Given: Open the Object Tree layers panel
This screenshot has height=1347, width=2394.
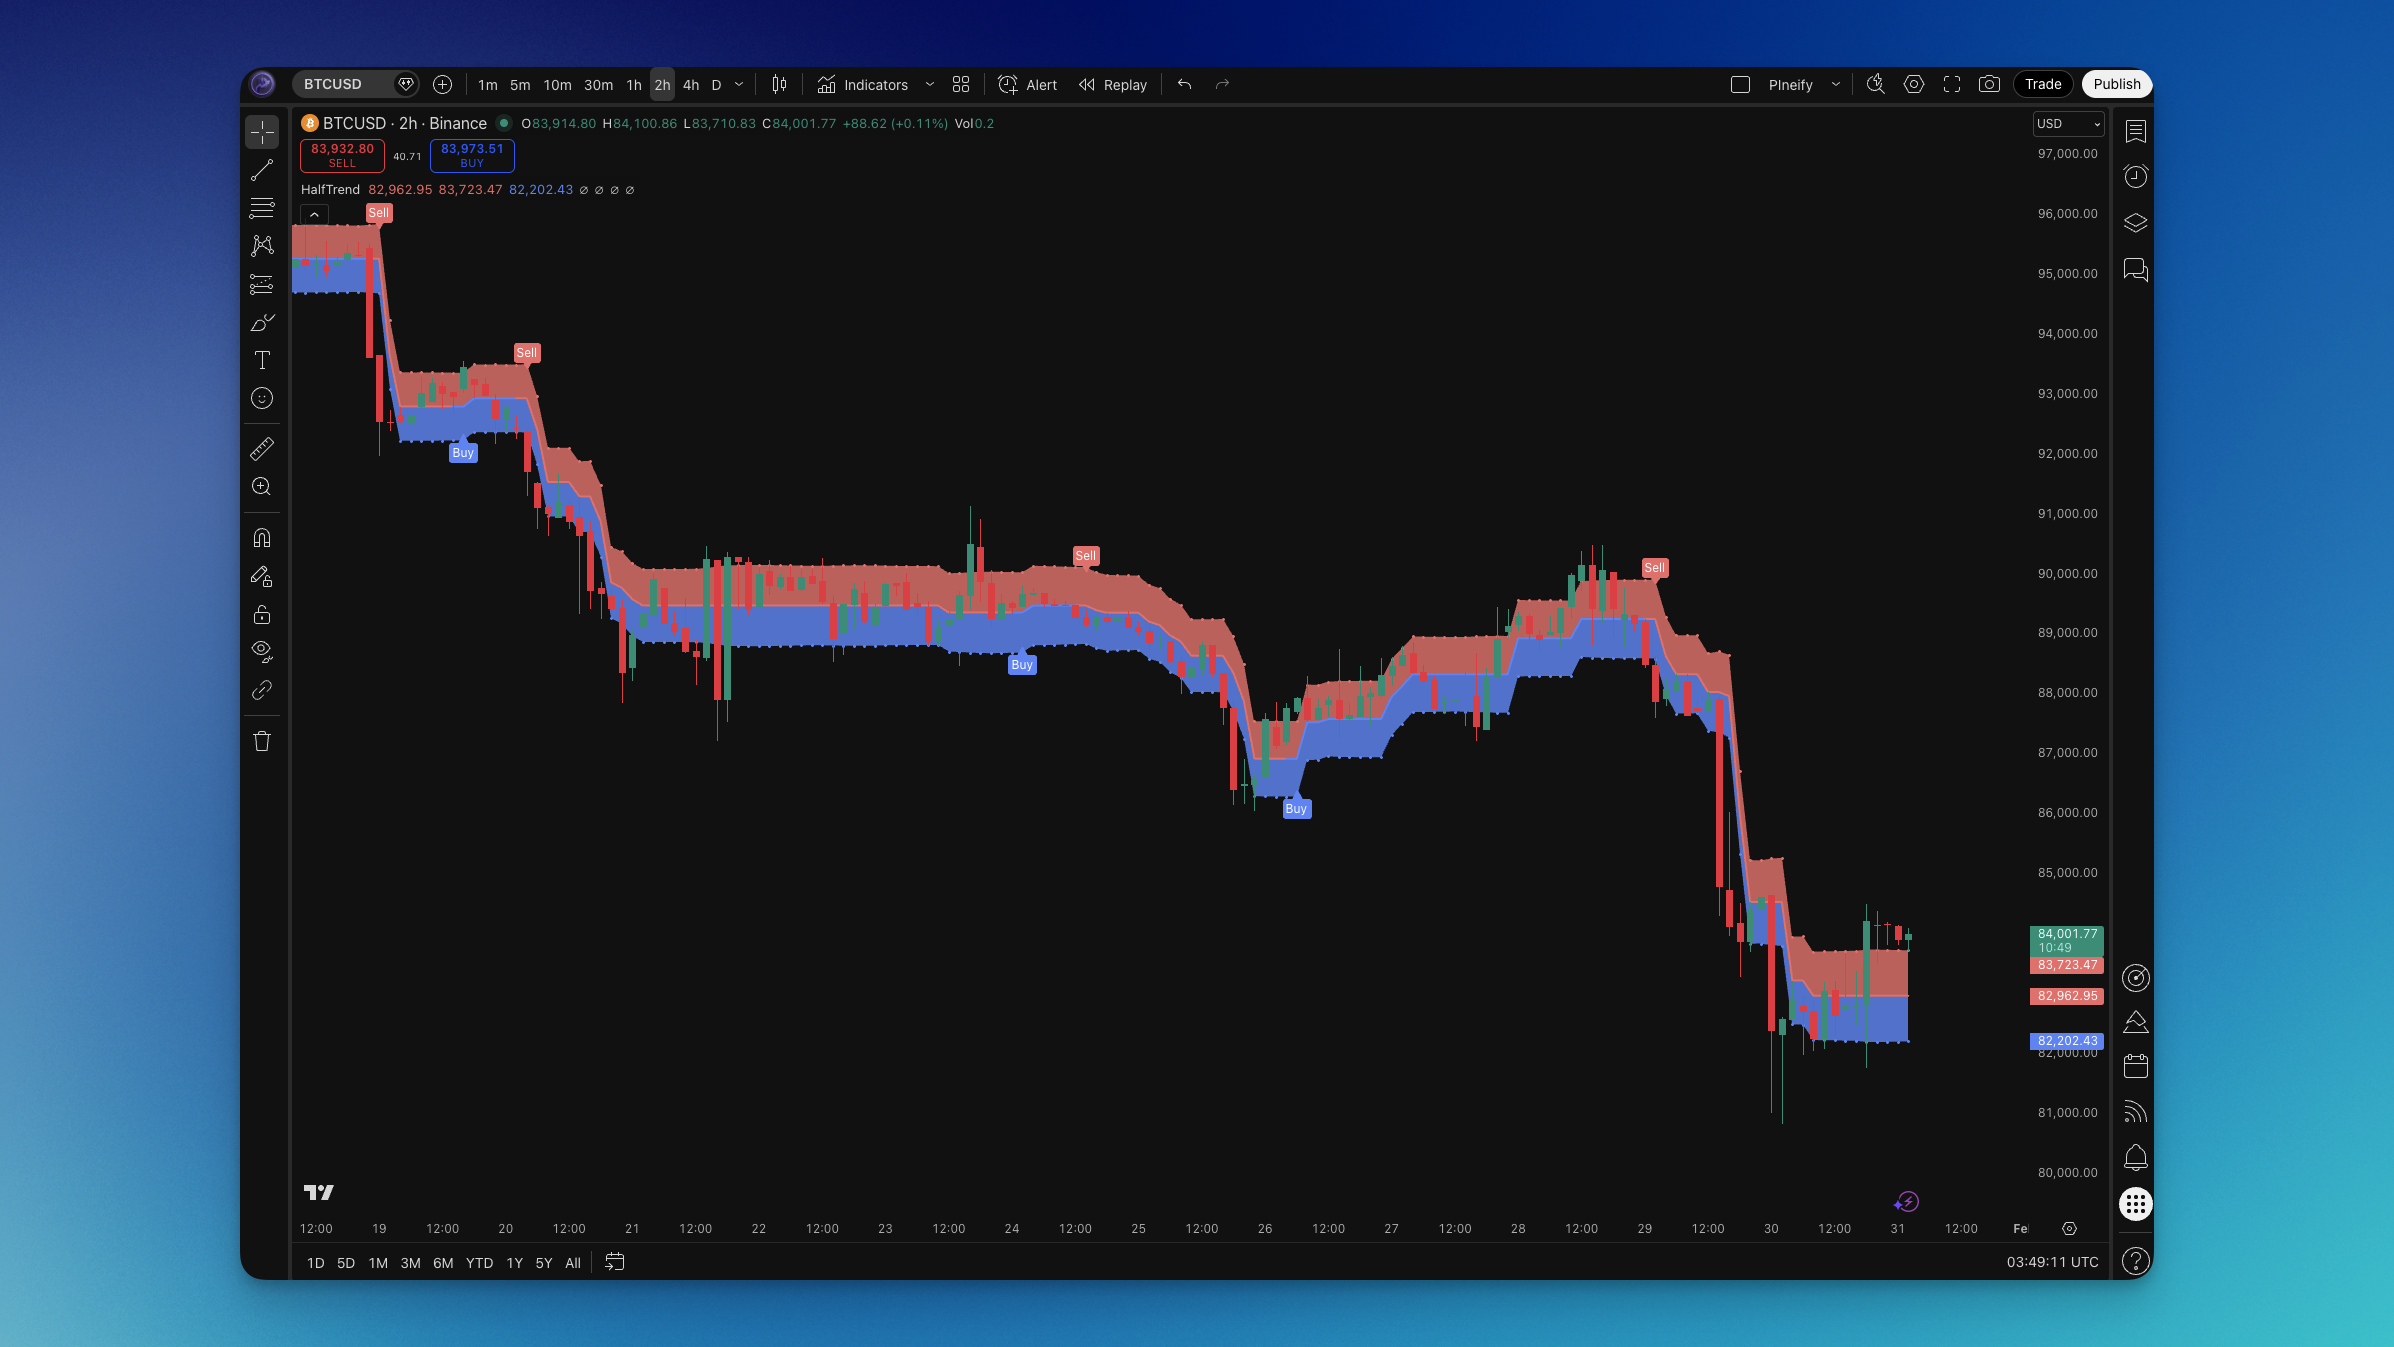Looking at the screenshot, I should point(2136,222).
